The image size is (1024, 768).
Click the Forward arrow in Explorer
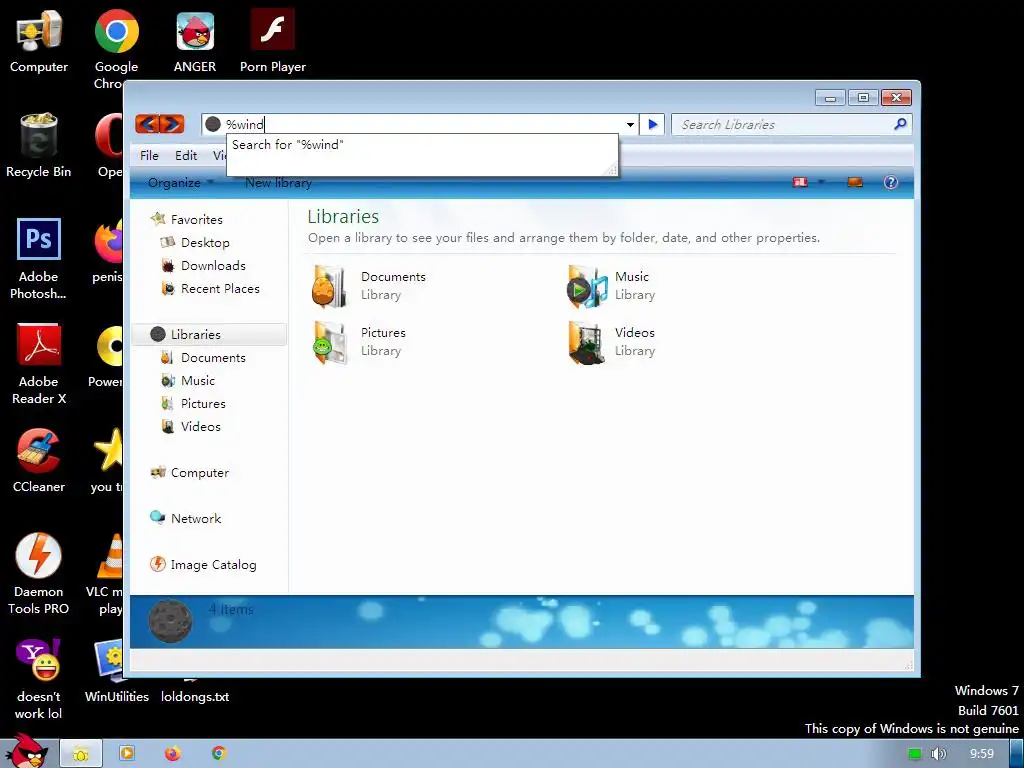pyautogui.click(x=172, y=123)
